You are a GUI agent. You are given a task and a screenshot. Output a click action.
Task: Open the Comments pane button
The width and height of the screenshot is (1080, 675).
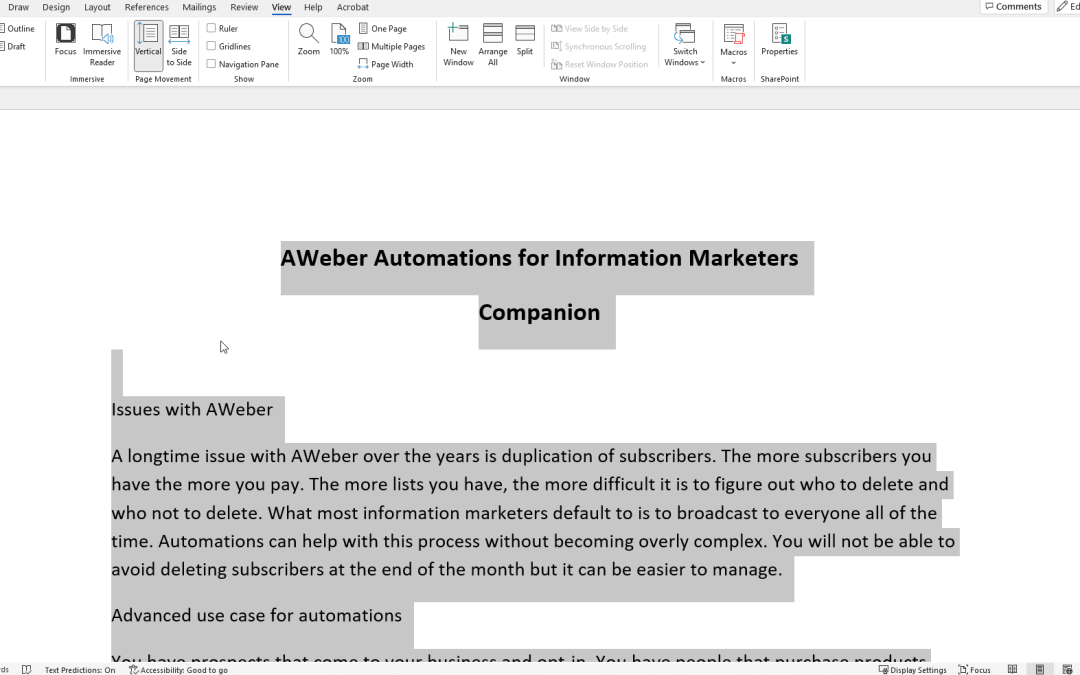[1013, 7]
